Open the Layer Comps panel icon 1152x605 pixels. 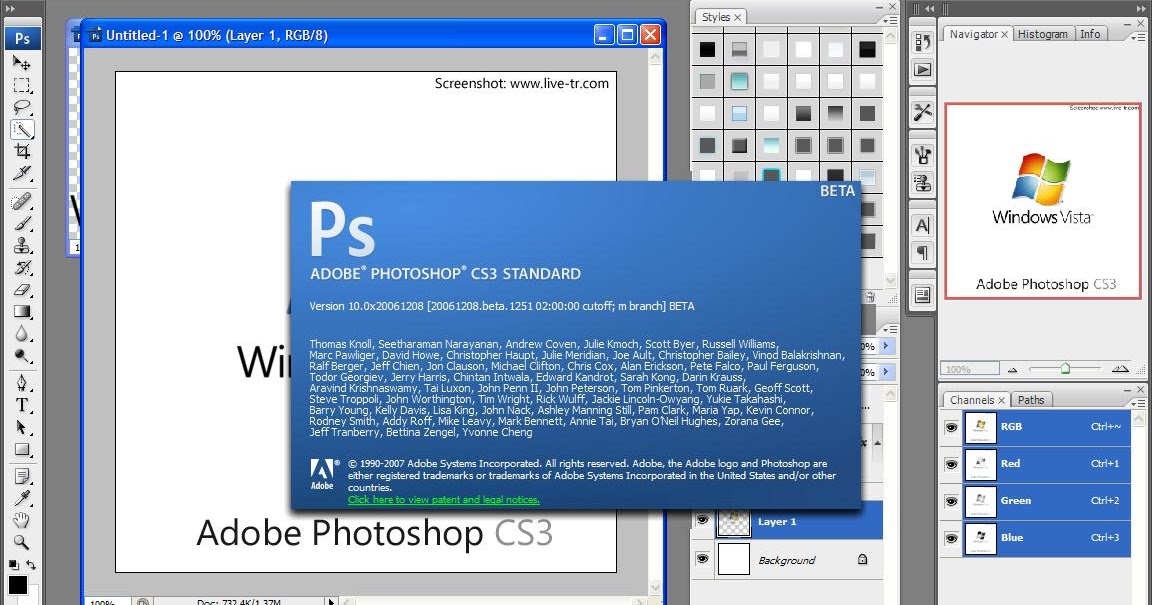tap(922, 295)
